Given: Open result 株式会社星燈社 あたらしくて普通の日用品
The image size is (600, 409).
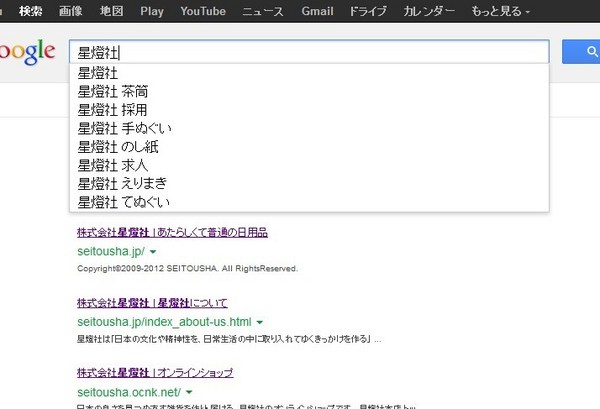Looking at the screenshot, I should coord(172,232).
